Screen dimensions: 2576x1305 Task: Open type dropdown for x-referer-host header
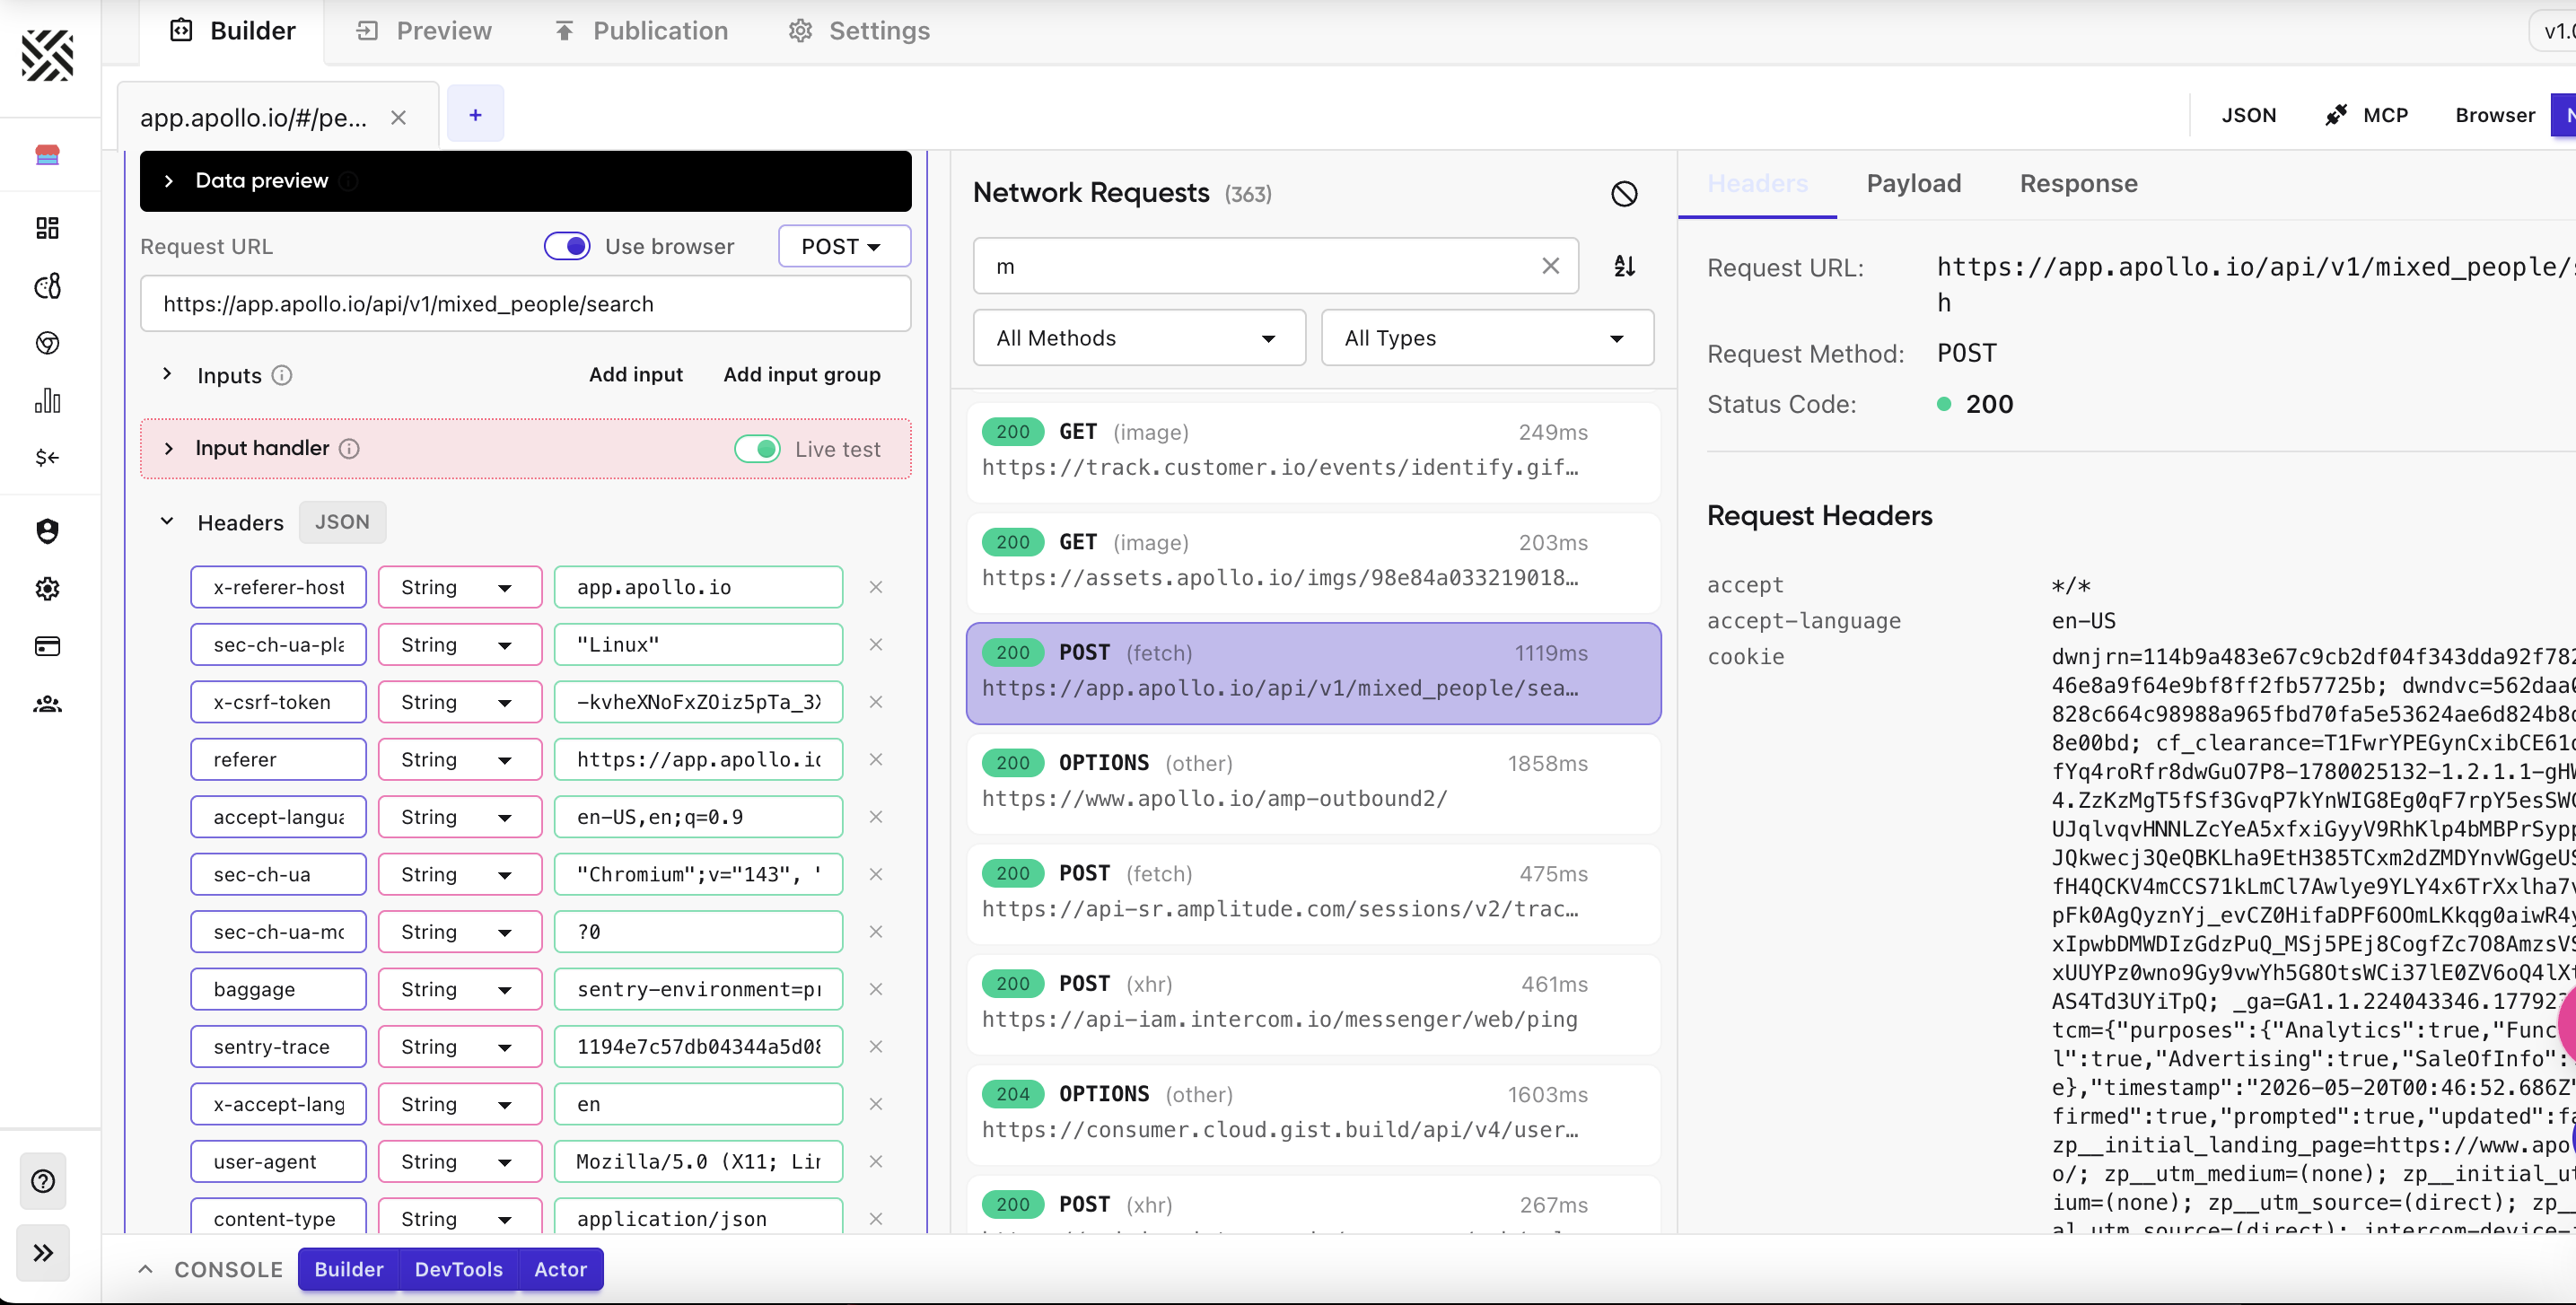(460, 587)
